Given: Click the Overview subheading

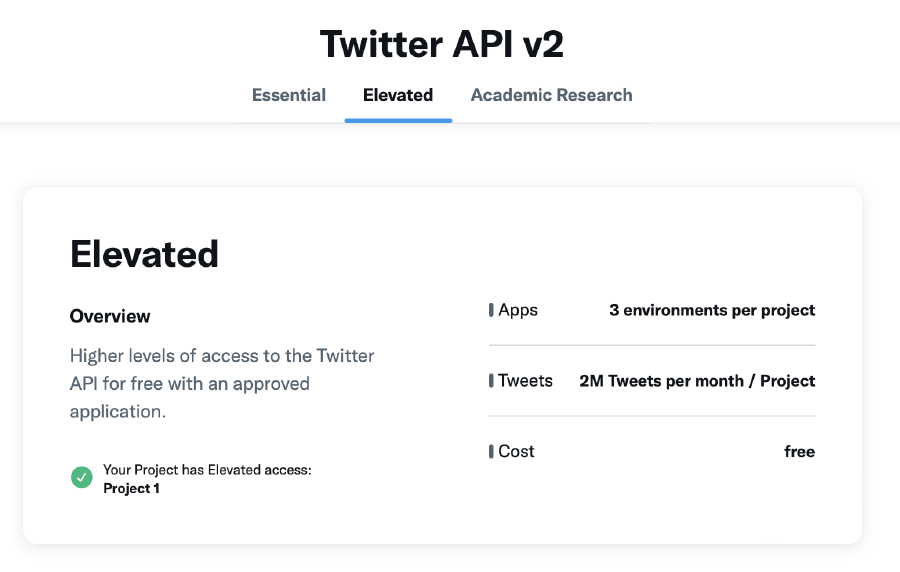Looking at the screenshot, I should 110,316.
